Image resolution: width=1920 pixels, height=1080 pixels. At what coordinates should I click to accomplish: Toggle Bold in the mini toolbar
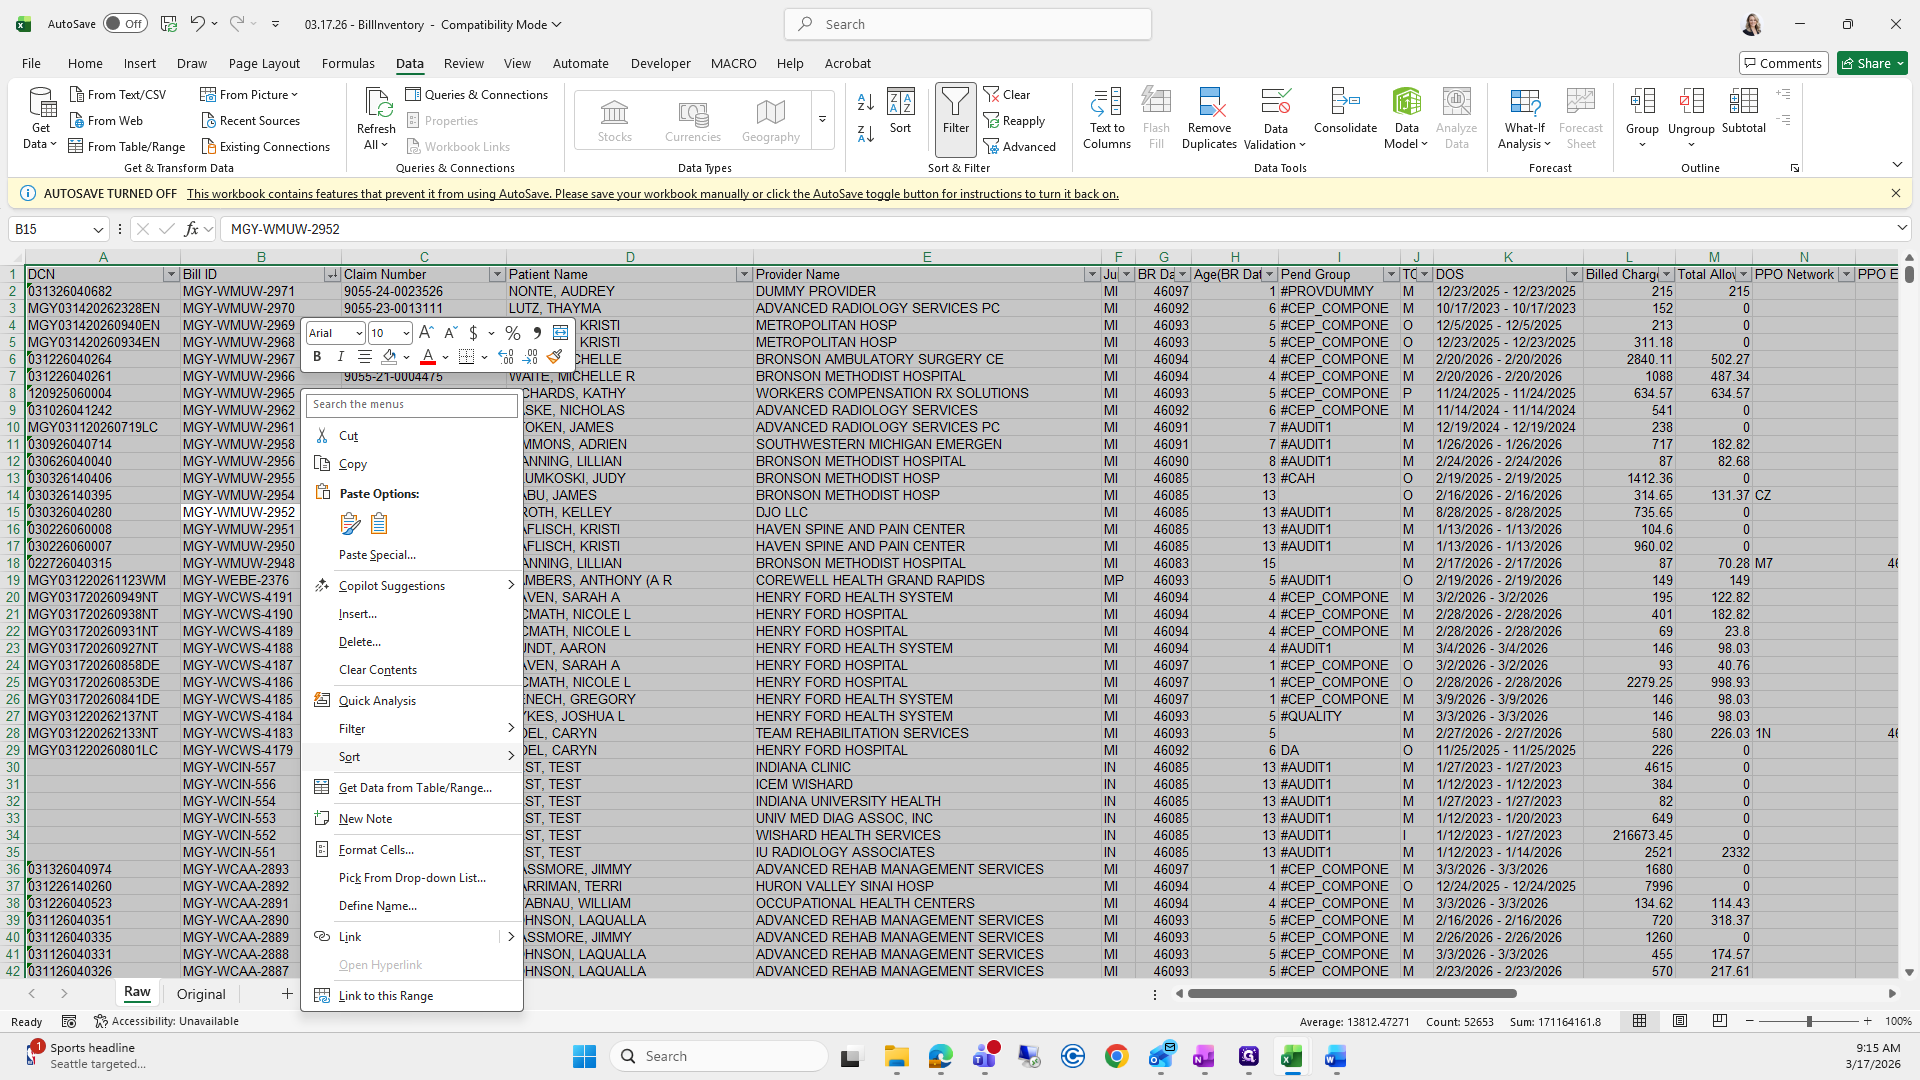click(317, 357)
